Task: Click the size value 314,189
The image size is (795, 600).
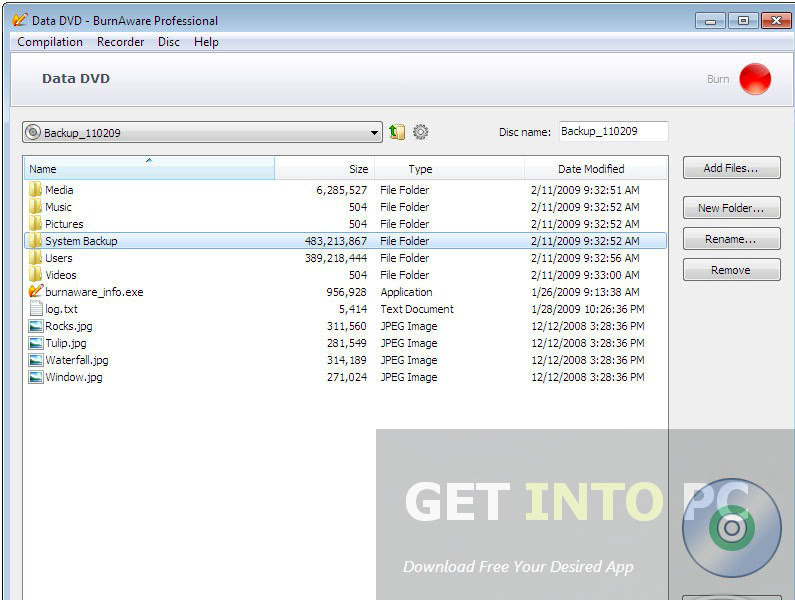Action: [x=346, y=360]
